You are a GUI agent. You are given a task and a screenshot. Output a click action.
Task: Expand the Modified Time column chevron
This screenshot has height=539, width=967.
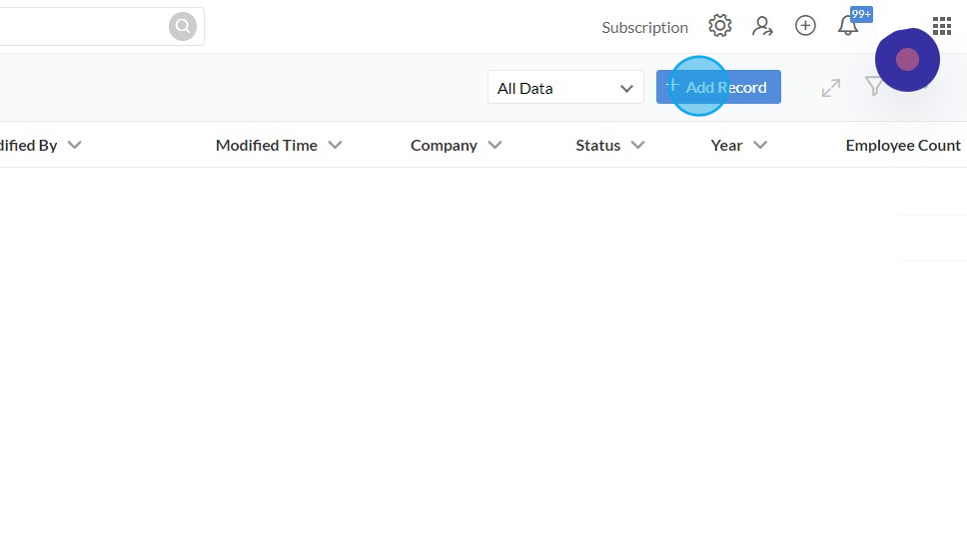tap(335, 145)
